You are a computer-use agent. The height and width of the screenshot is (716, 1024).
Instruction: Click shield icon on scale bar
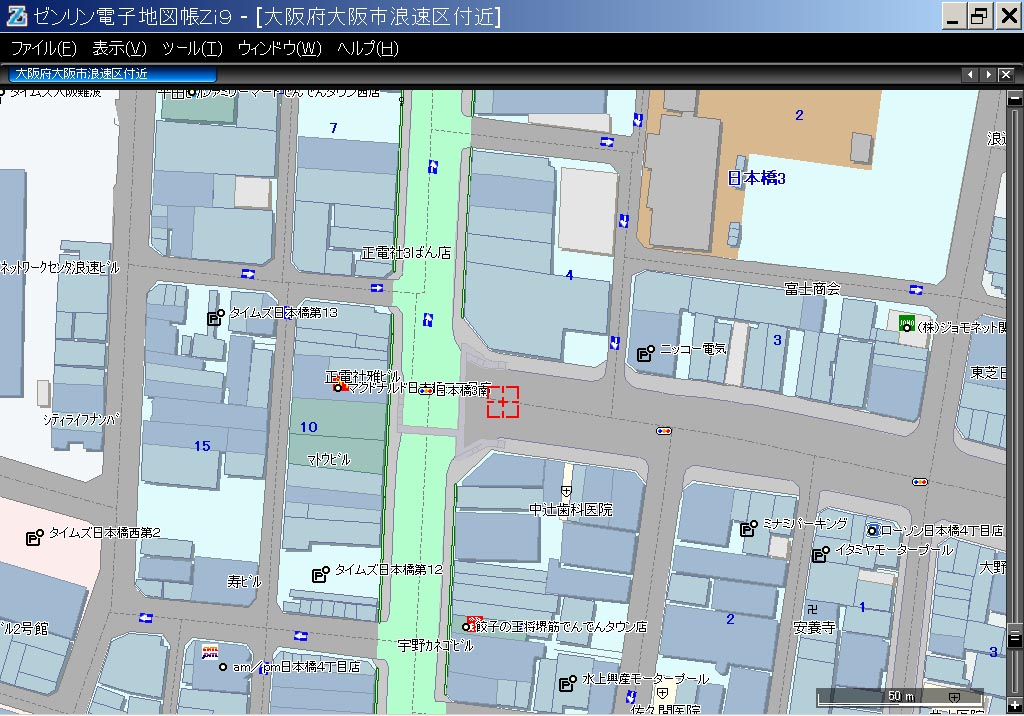[x=954, y=697]
